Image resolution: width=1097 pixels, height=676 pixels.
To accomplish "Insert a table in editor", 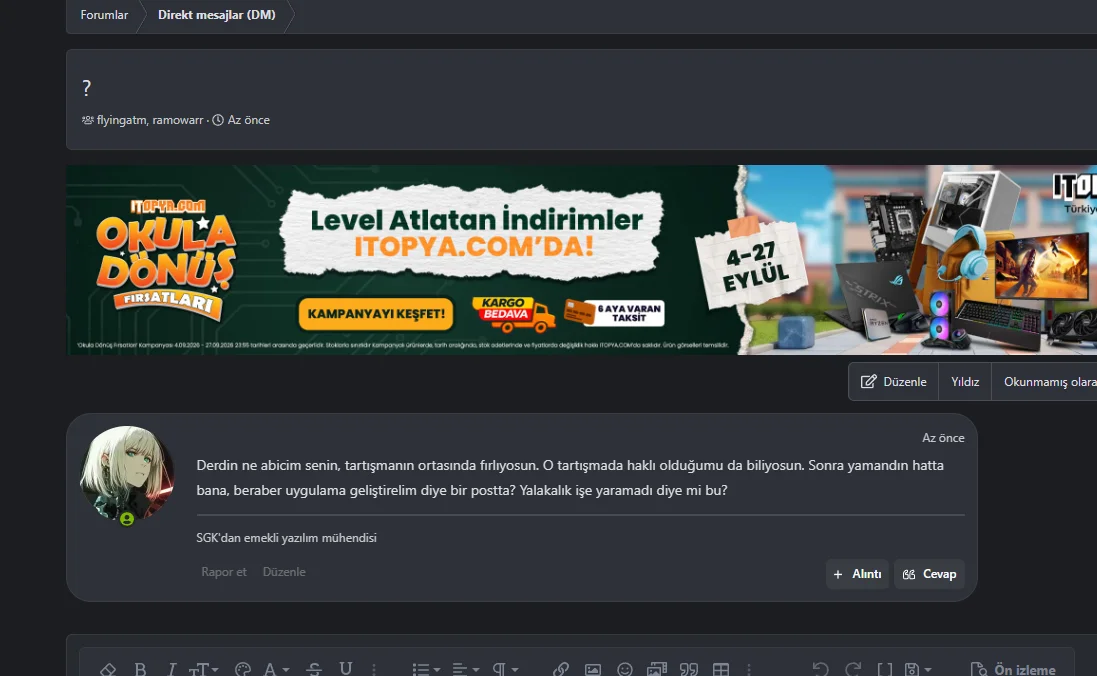I will 721,670.
